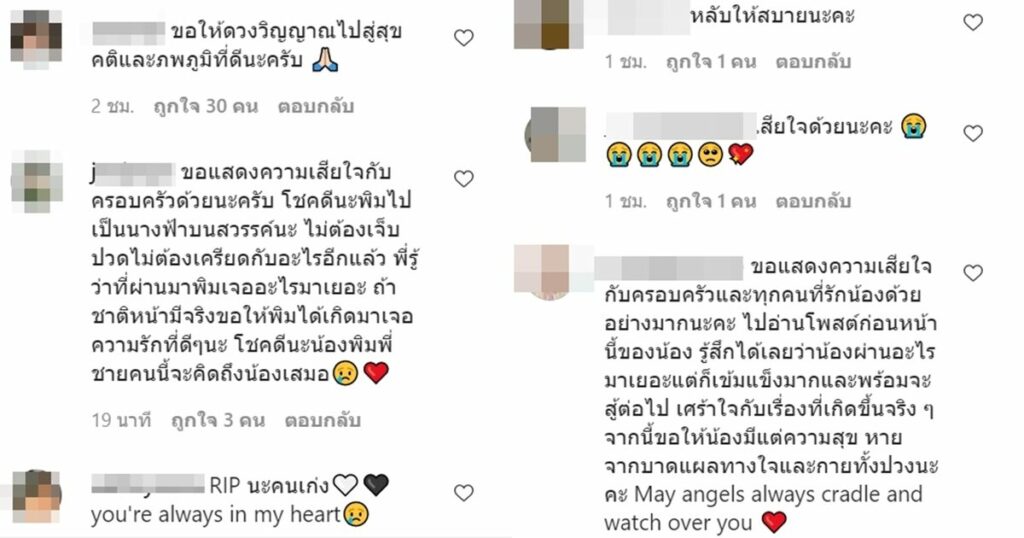Image resolution: width=1024 pixels, height=538 pixels.
Task: Like the หลับให้สบายนะคะ comment
Action: pyautogui.click(x=973, y=23)
